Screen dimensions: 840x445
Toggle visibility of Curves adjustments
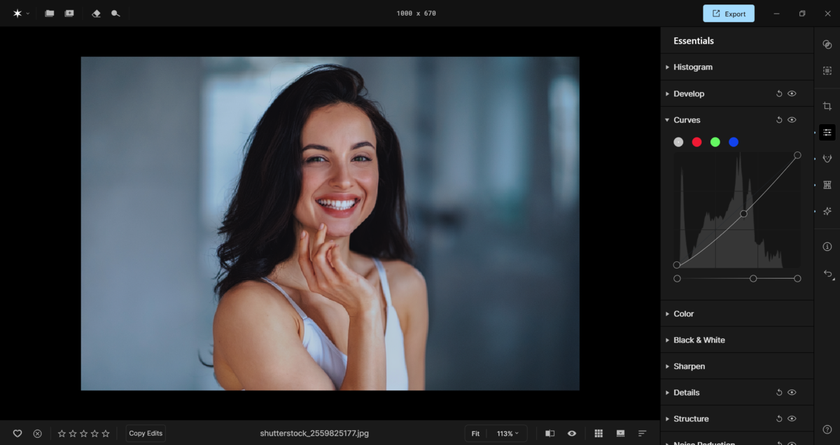click(792, 120)
